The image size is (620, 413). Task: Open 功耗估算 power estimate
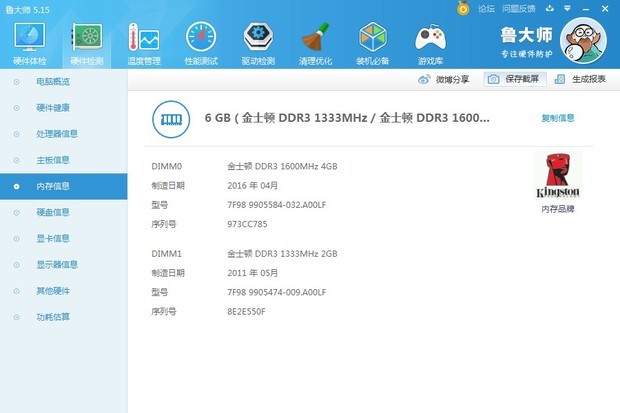coord(64,317)
